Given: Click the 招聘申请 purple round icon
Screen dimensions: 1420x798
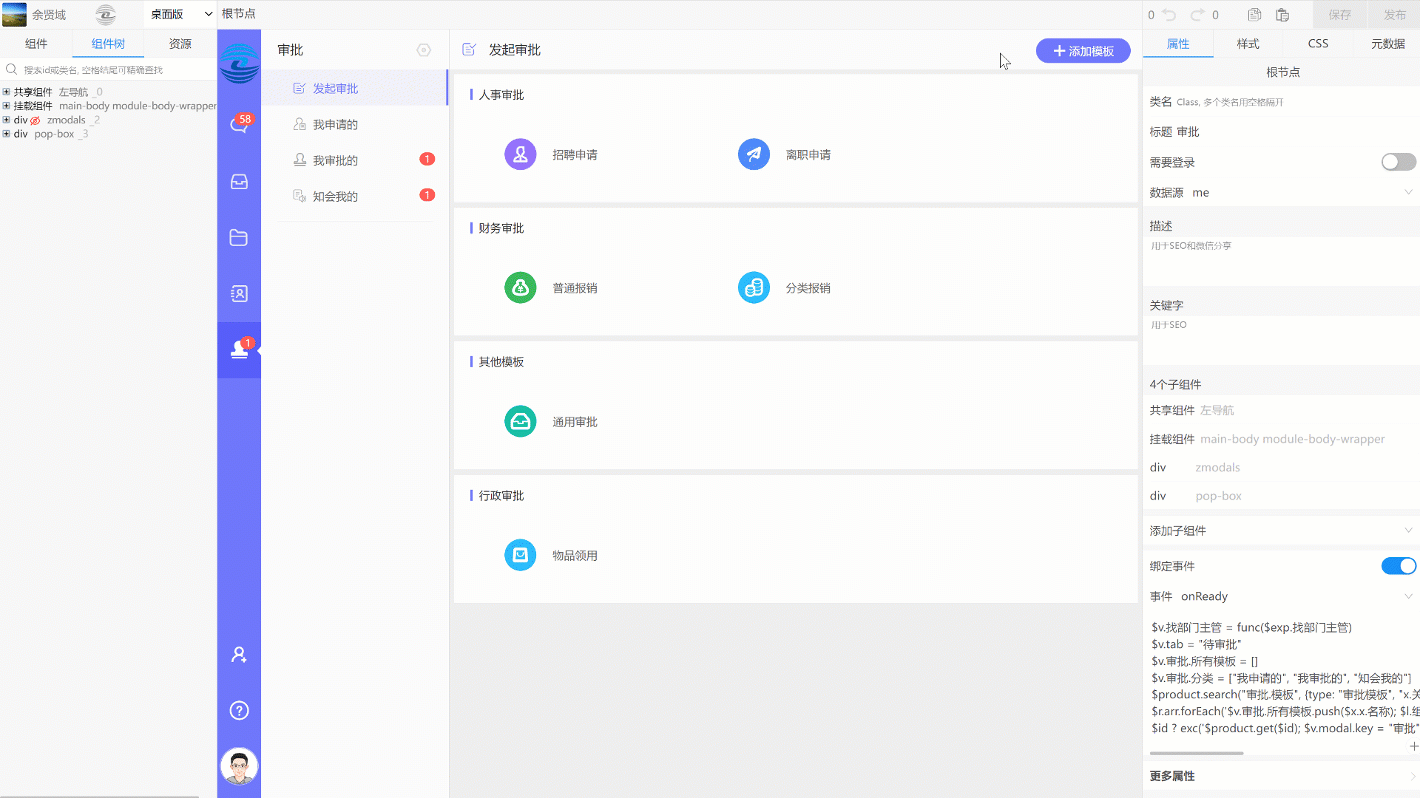Looking at the screenshot, I should pyautogui.click(x=521, y=154).
